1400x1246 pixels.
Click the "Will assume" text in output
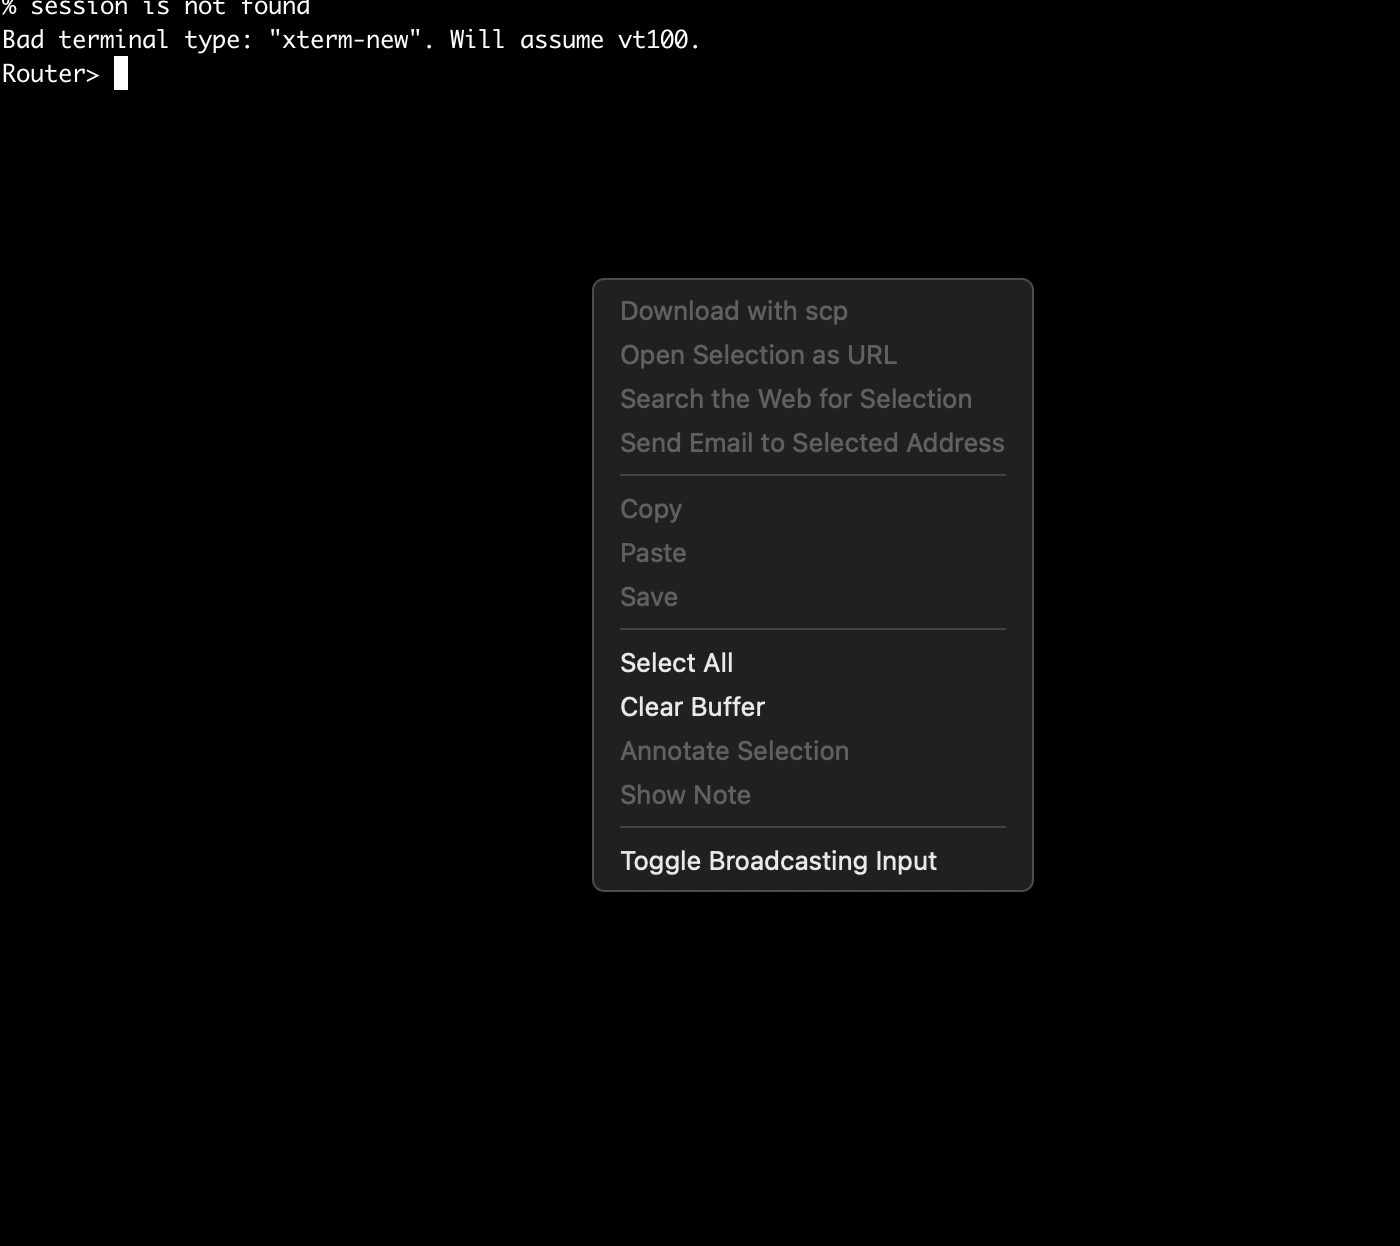point(526,40)
